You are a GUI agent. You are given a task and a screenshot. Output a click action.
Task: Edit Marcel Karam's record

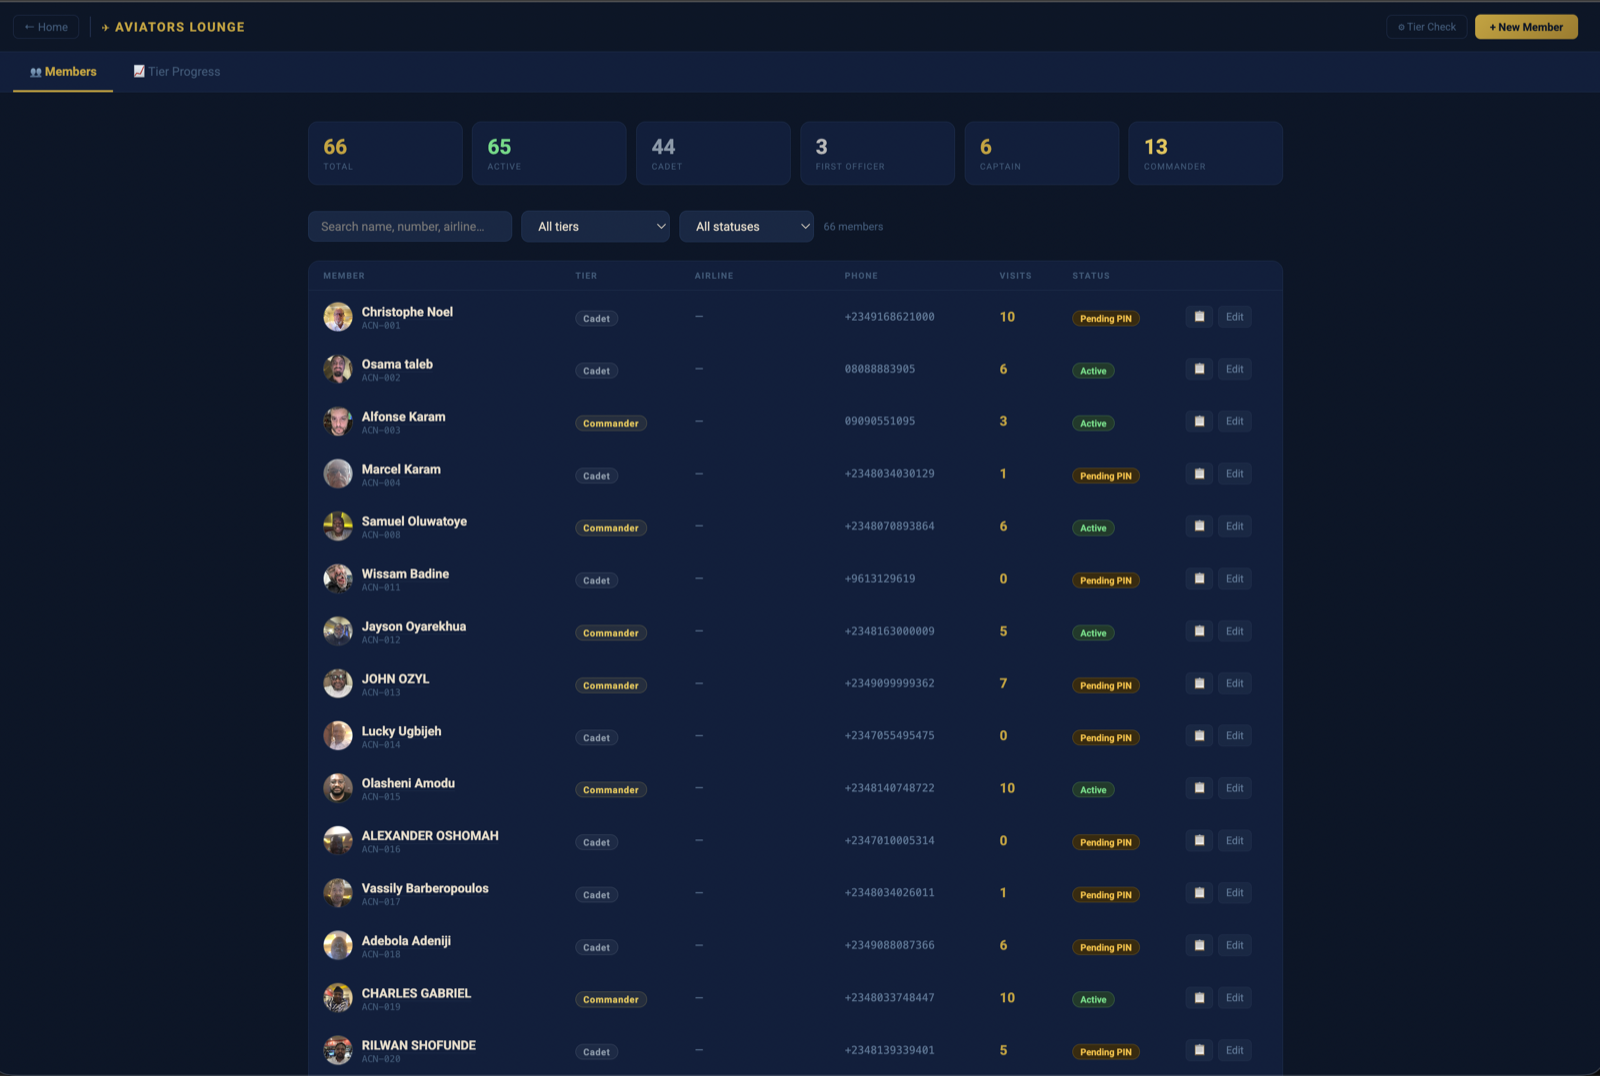pyautogui.click(x=1235, y=474)
